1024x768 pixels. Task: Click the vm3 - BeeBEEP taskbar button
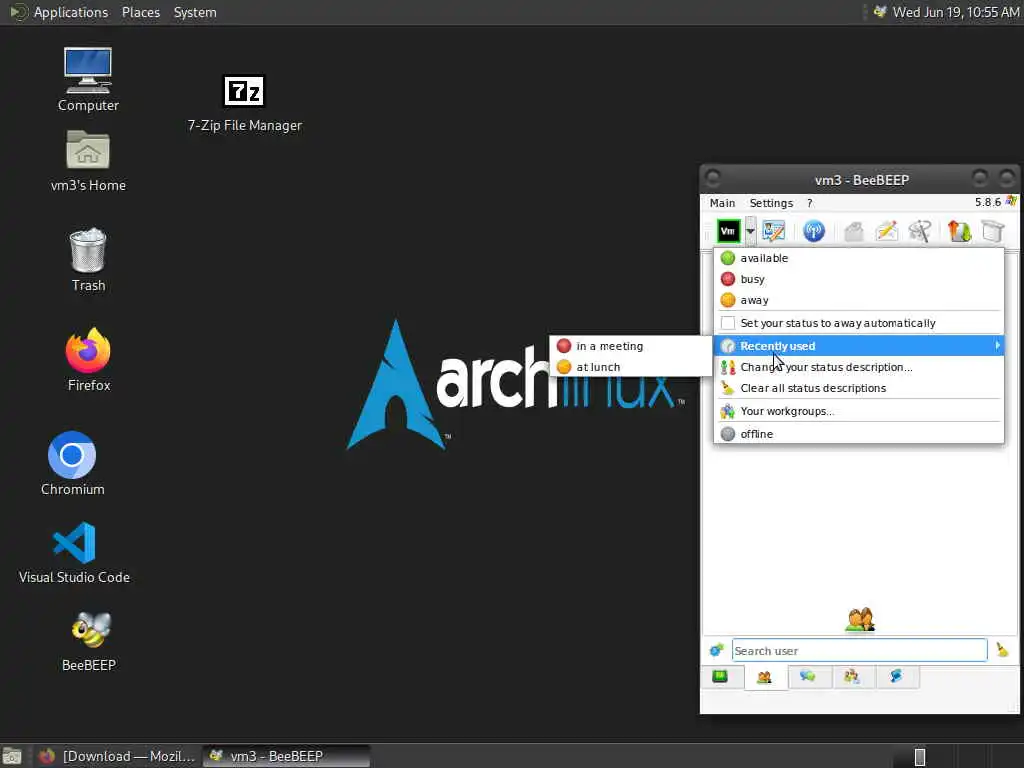[x=287, y=756]
